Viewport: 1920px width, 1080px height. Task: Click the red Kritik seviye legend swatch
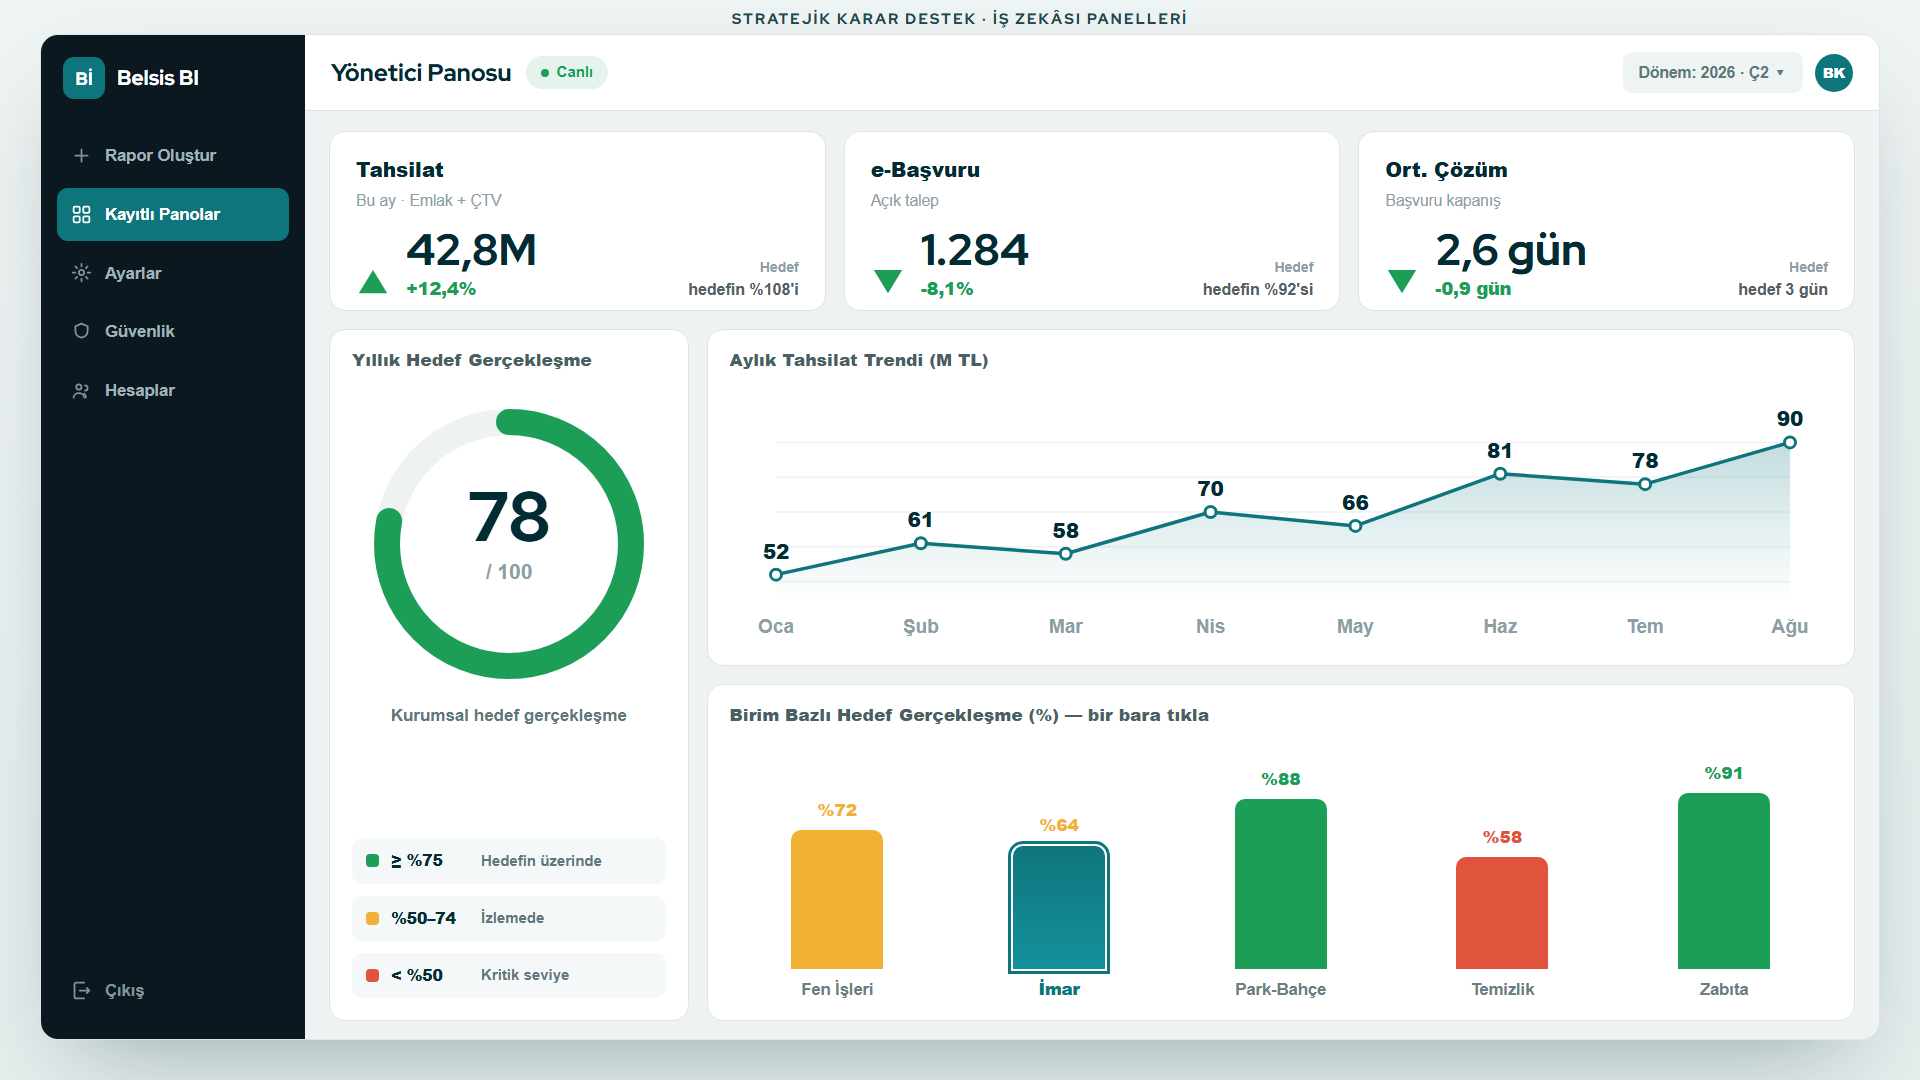[372, 975]
